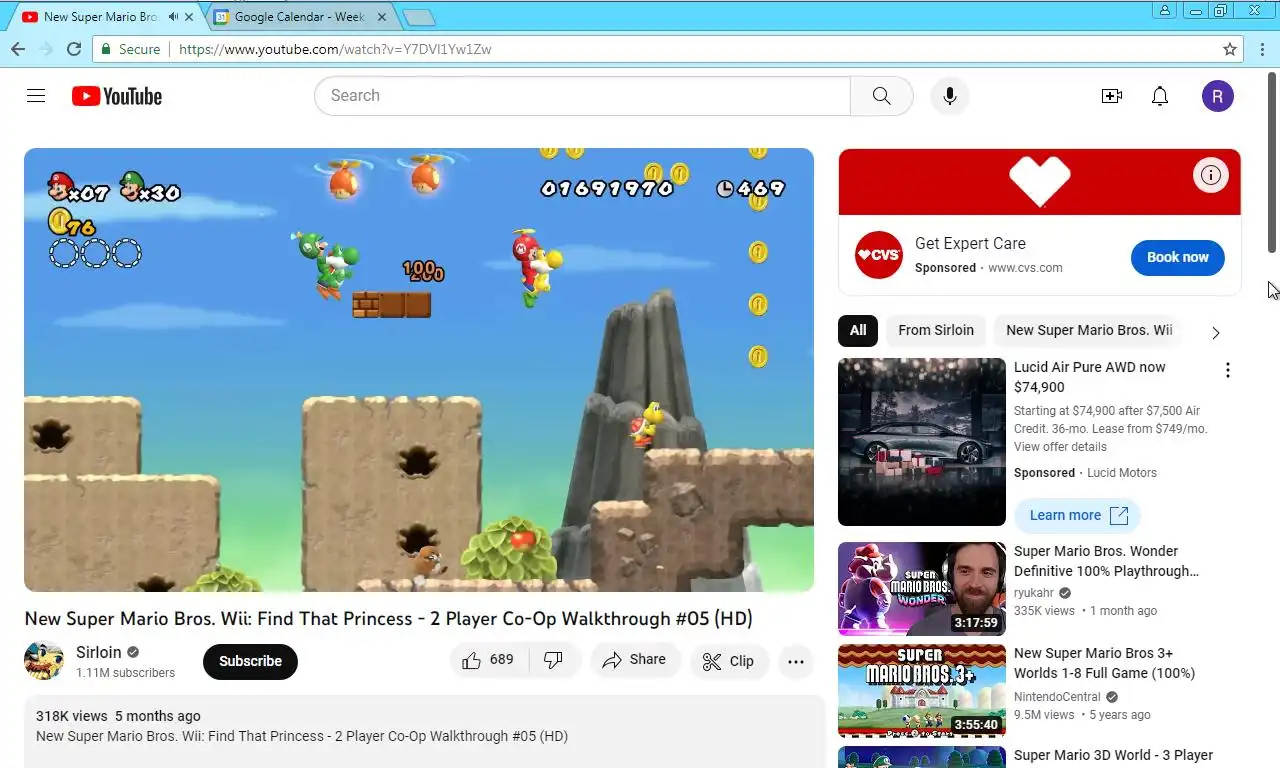Open the ryukahr channel link

[1034, 593]
